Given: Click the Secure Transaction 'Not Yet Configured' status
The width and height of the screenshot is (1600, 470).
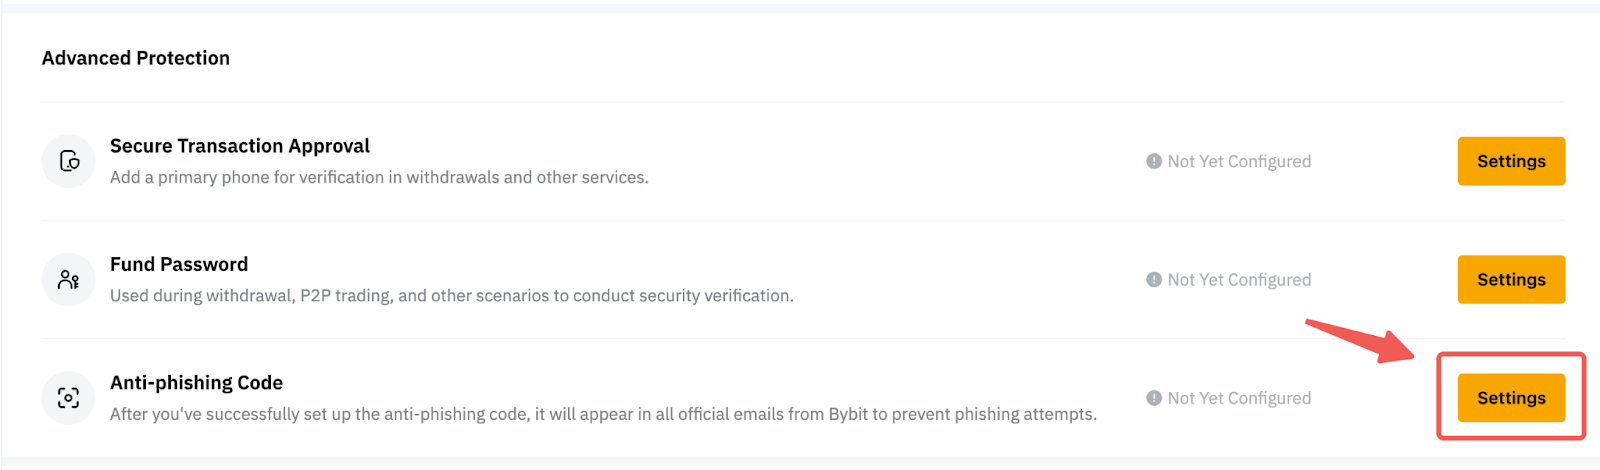Looking at the screenshot, I should coord(1239,161).
